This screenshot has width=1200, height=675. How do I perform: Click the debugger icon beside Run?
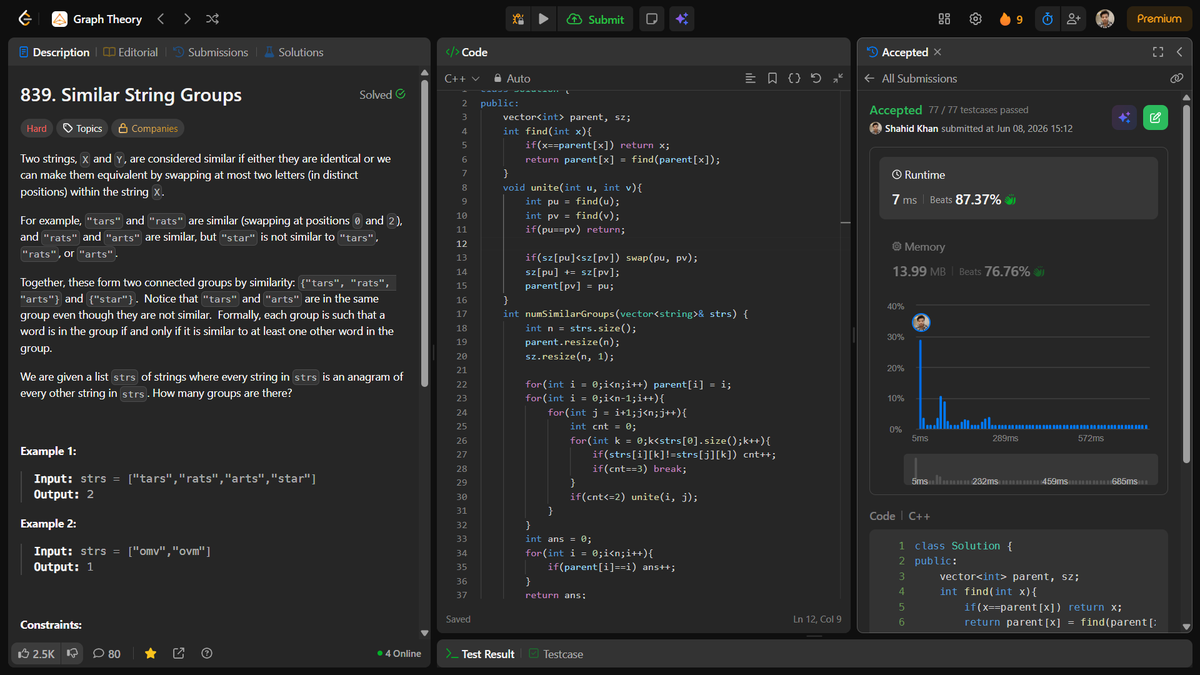coord(518,19)
